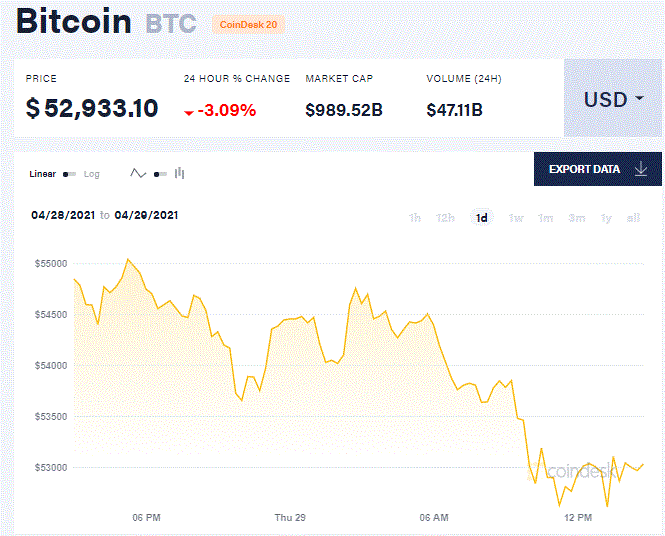Toggle the Linear/Log scale switch
The height and width of the screenshot is (536, 665).
click(x=70, y=174)
